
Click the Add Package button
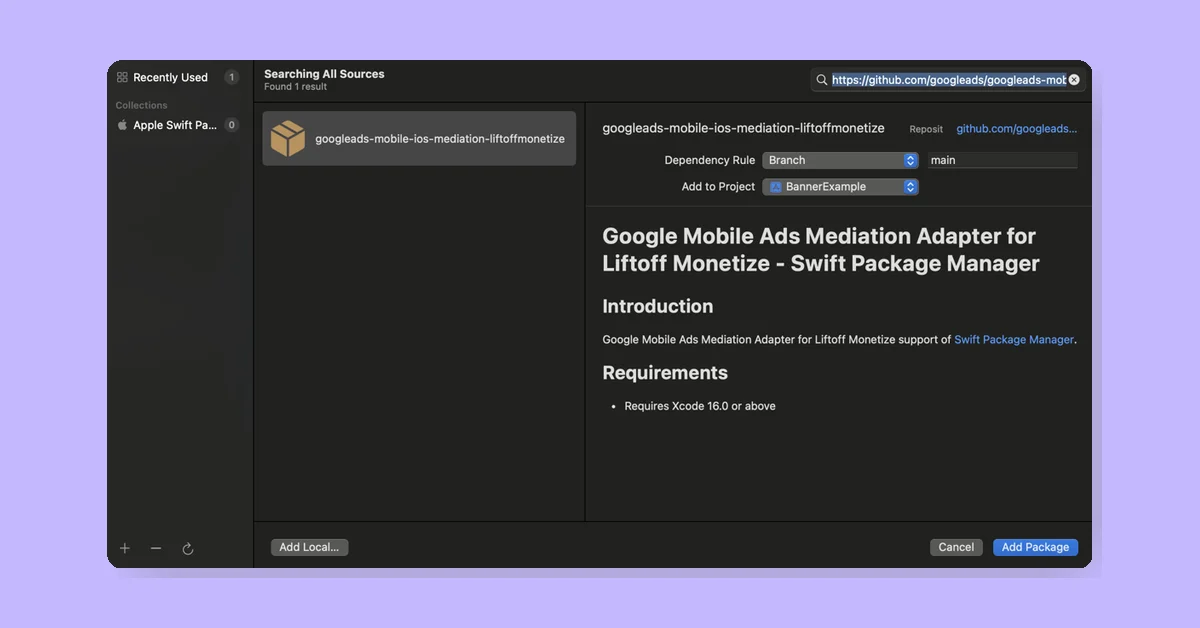(x=1035, y=547)
